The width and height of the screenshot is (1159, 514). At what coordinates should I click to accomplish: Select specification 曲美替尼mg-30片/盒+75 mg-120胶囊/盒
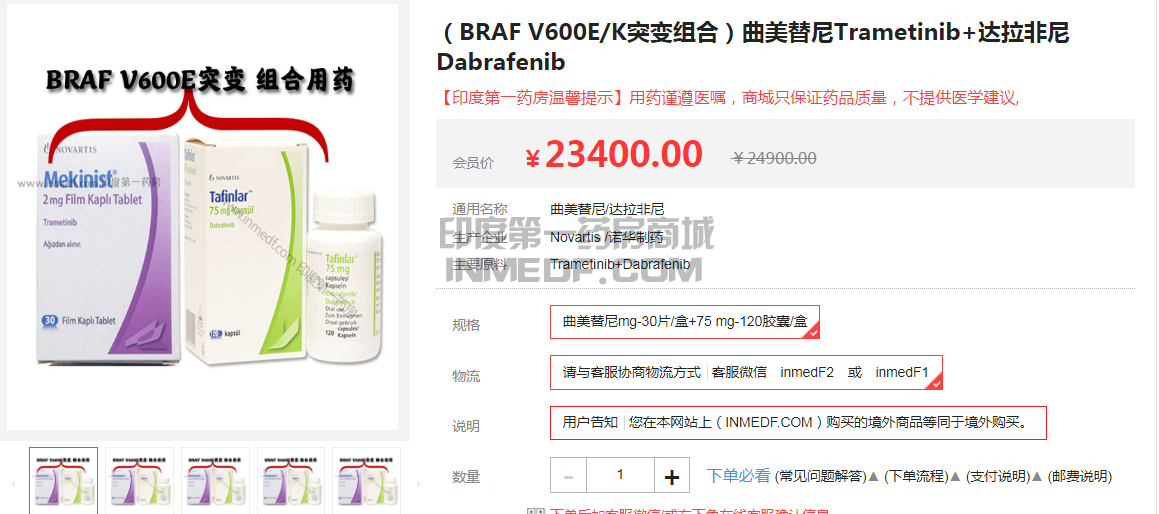click(x=684, y=322)
